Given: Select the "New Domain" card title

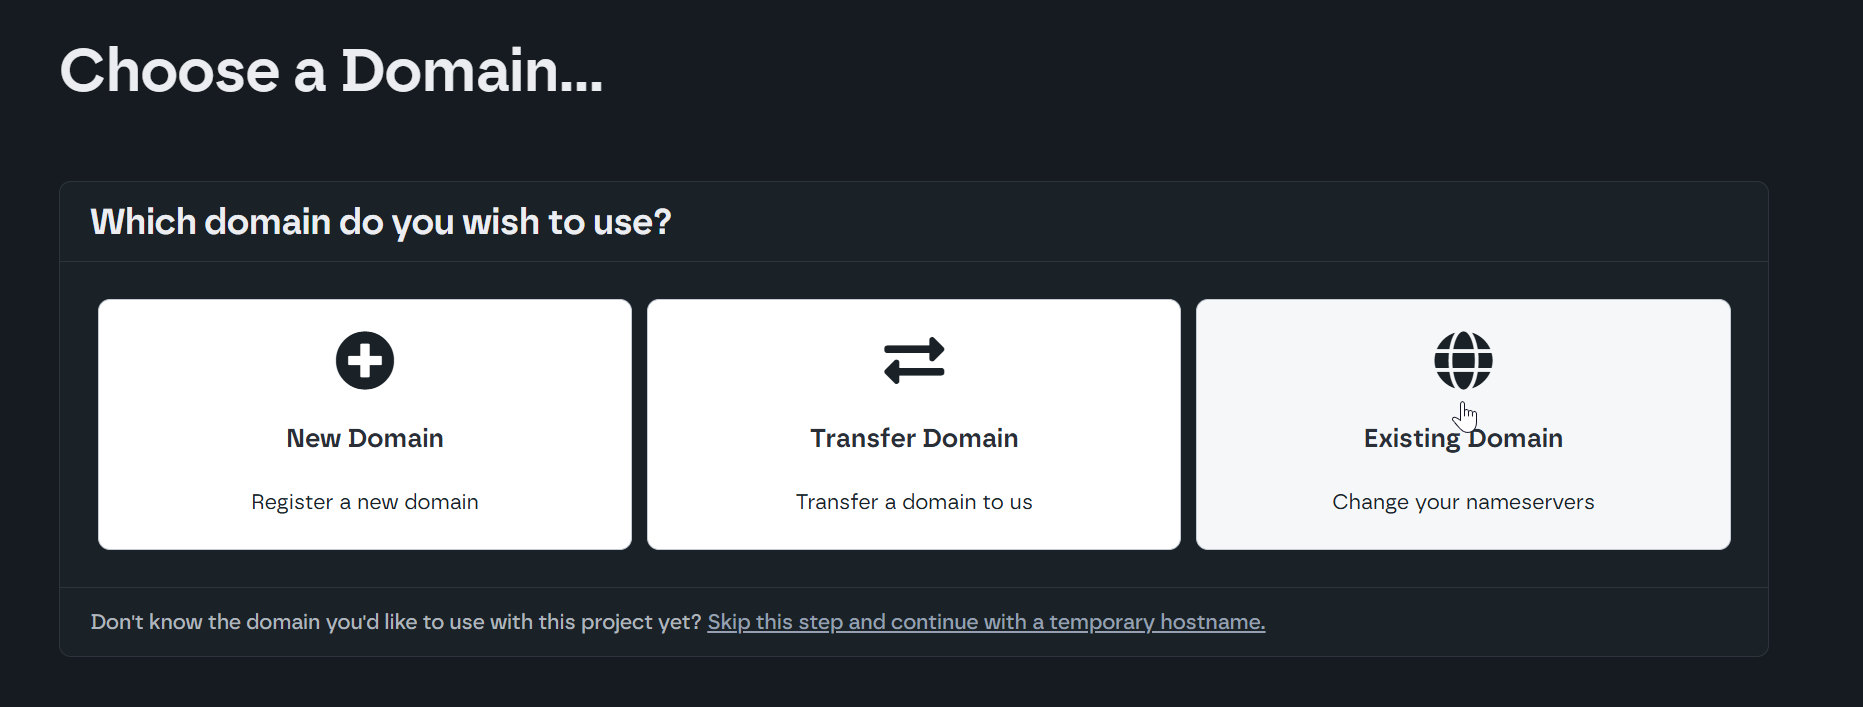Looking at the screenshot, I should point(365,438).
